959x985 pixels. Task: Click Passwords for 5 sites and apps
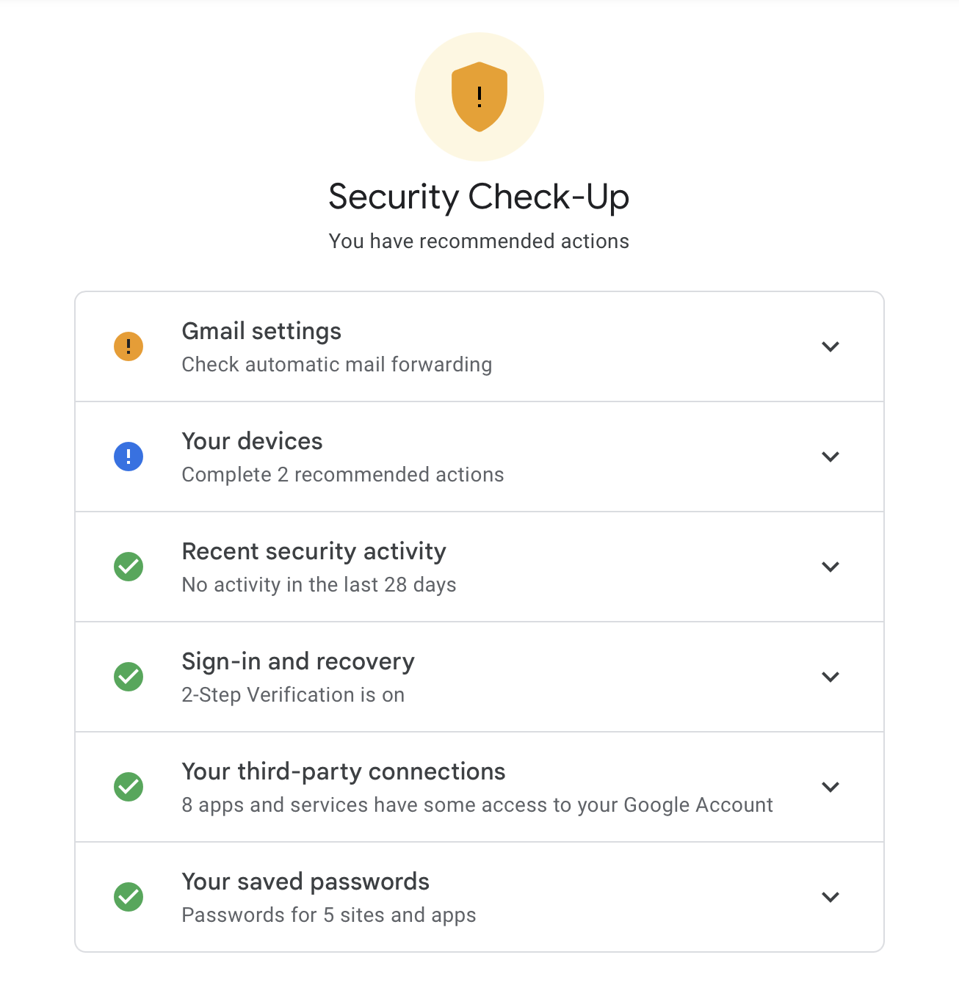329,915
